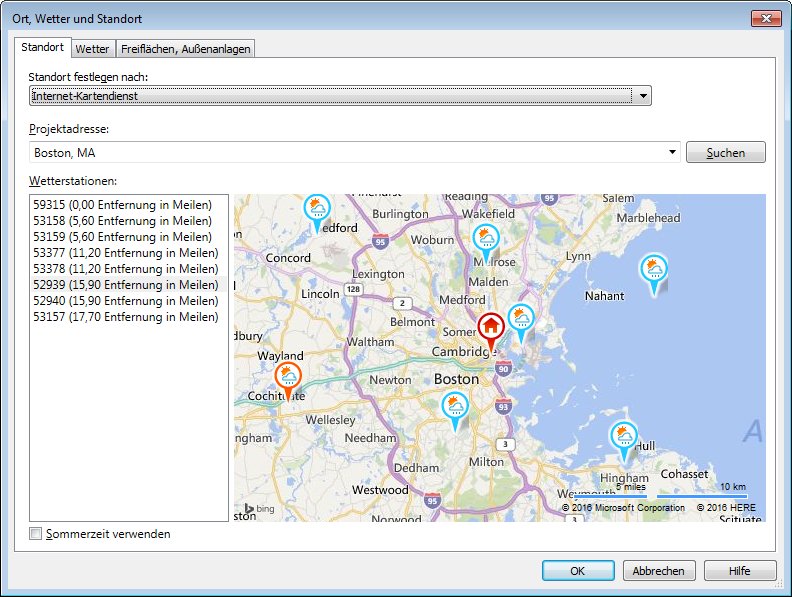Click the red home project location pin
This screenshot has width=792, height=597.
[491, 329]
